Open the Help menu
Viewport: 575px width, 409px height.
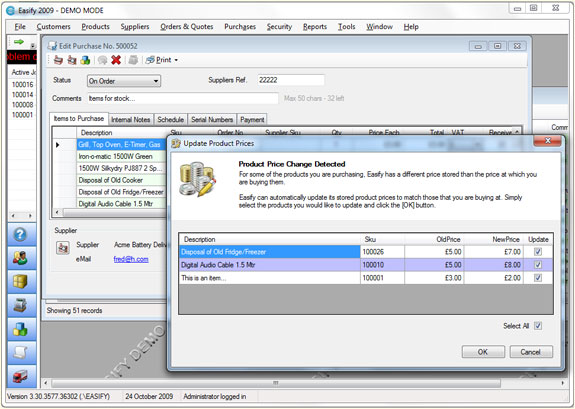[x=411, y=26]
